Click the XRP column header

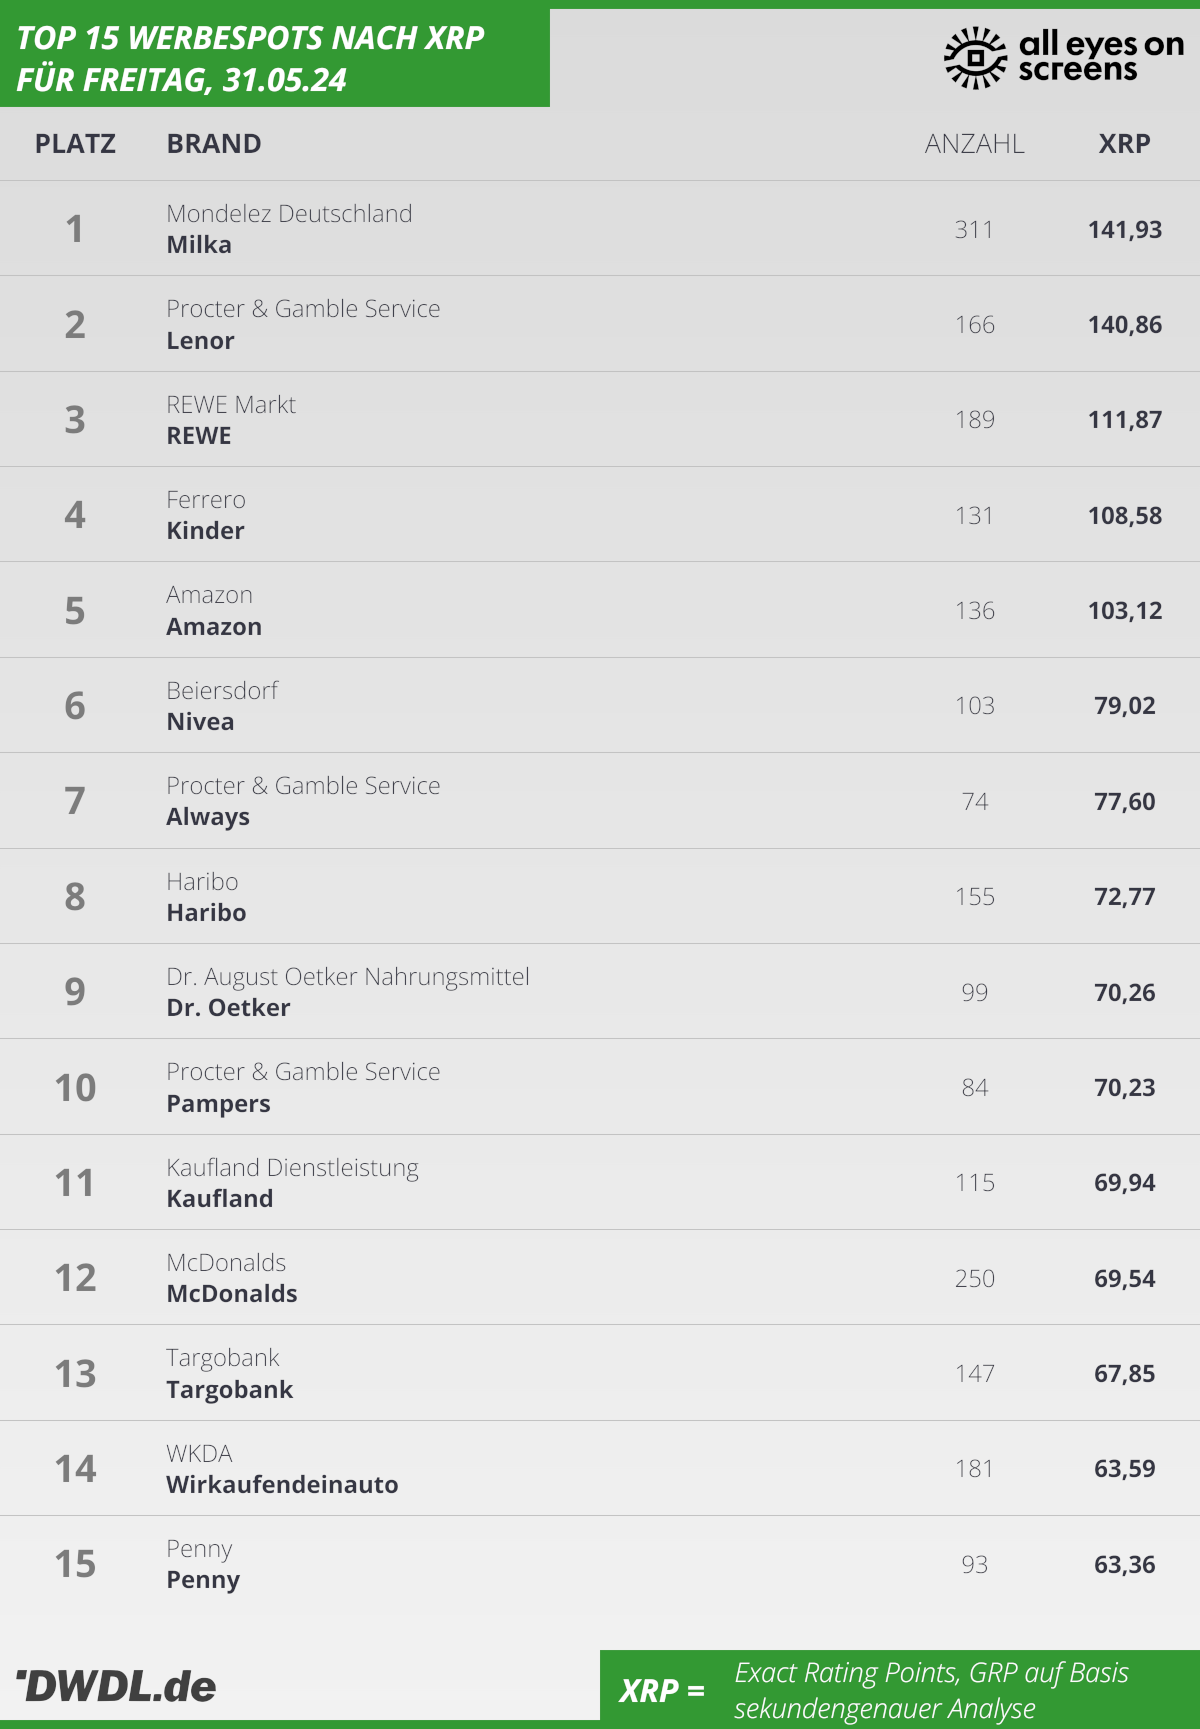tap(1125, 144)
